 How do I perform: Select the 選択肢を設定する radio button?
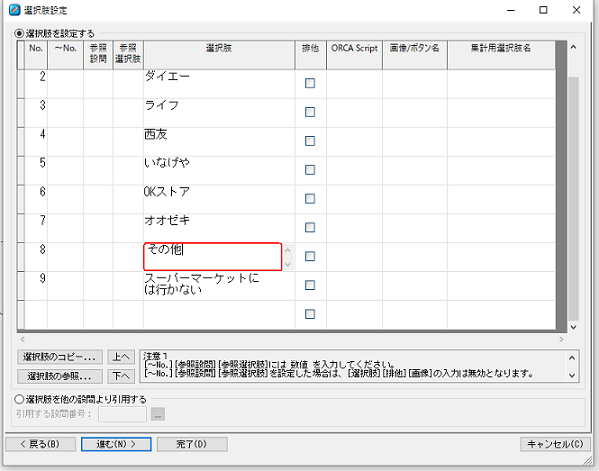pos(19,34)
